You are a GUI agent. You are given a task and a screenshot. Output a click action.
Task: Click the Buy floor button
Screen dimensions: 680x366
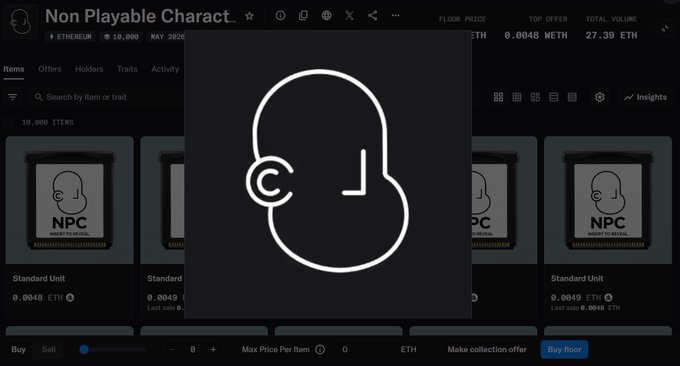[x=564, y=350]
